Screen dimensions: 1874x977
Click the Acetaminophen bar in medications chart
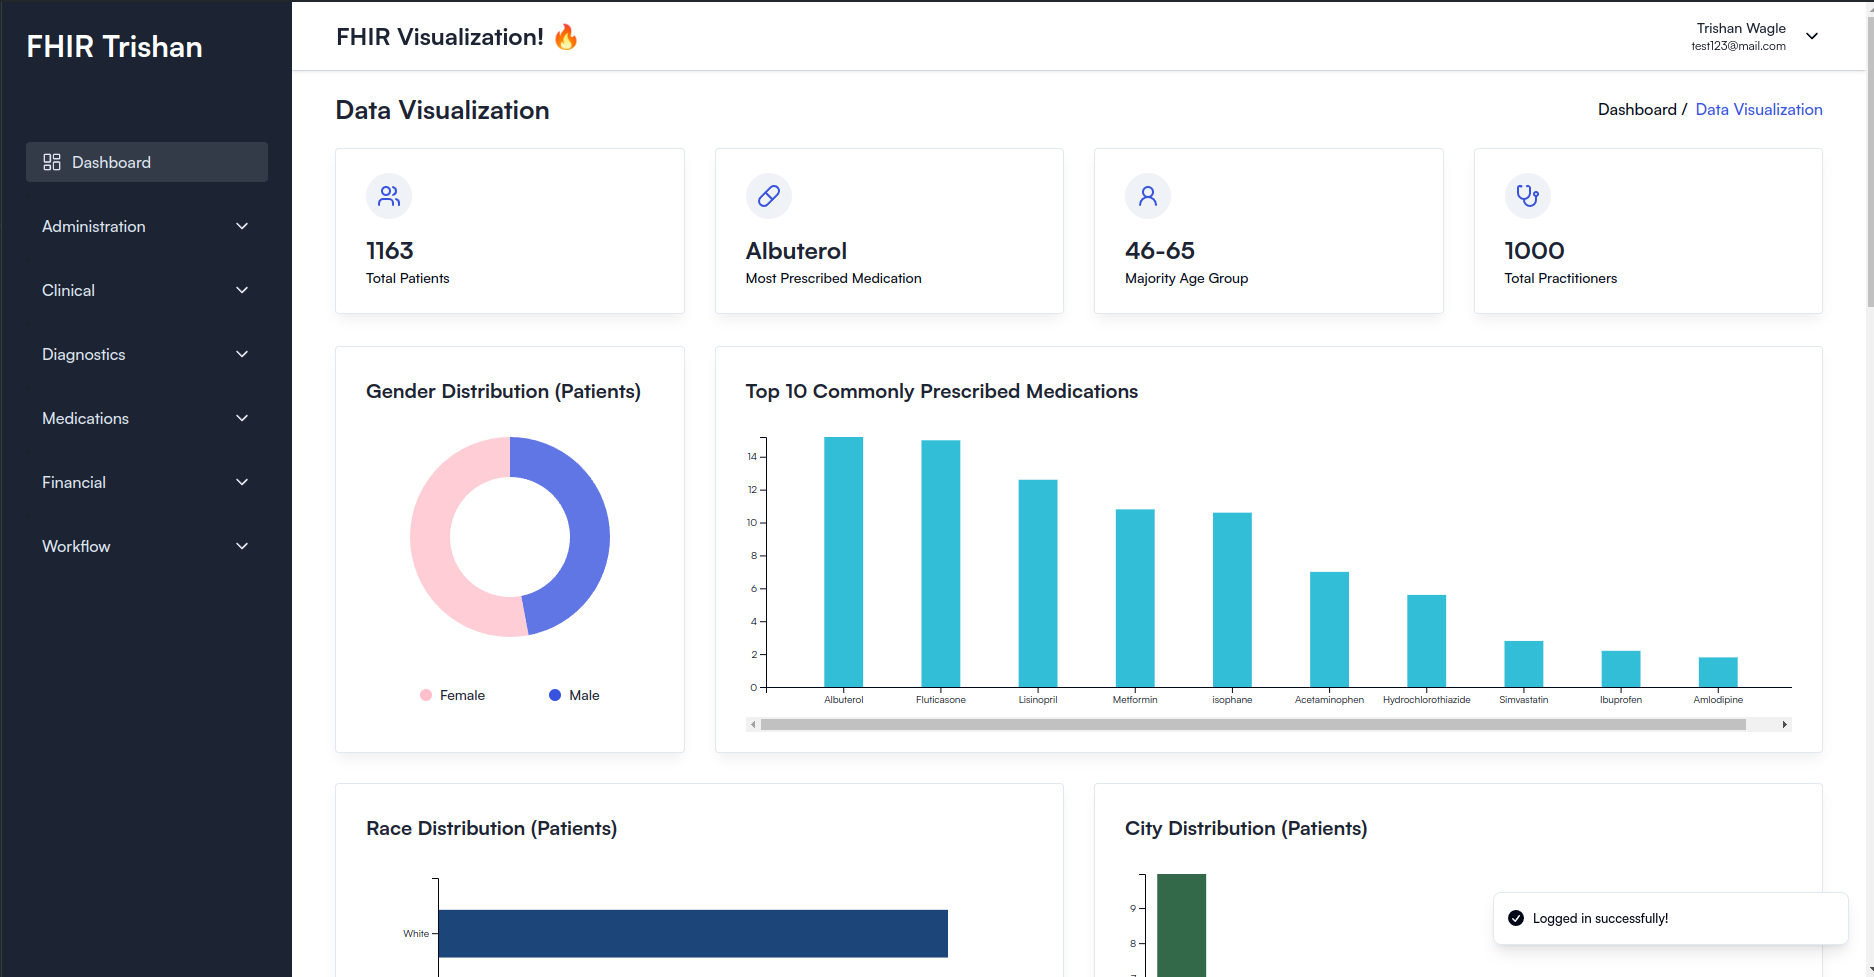1329,629
